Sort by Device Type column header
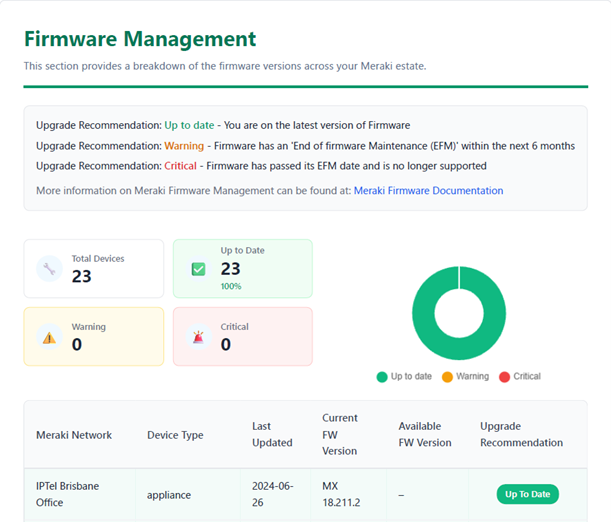This screenshot has height=522, width=611. [175, 435]
